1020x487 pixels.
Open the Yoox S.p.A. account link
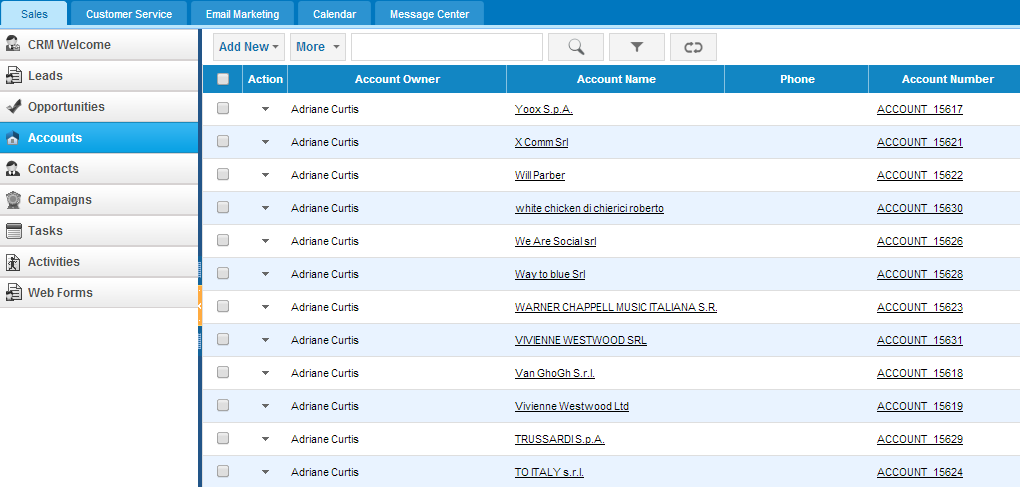click(543, 109)
